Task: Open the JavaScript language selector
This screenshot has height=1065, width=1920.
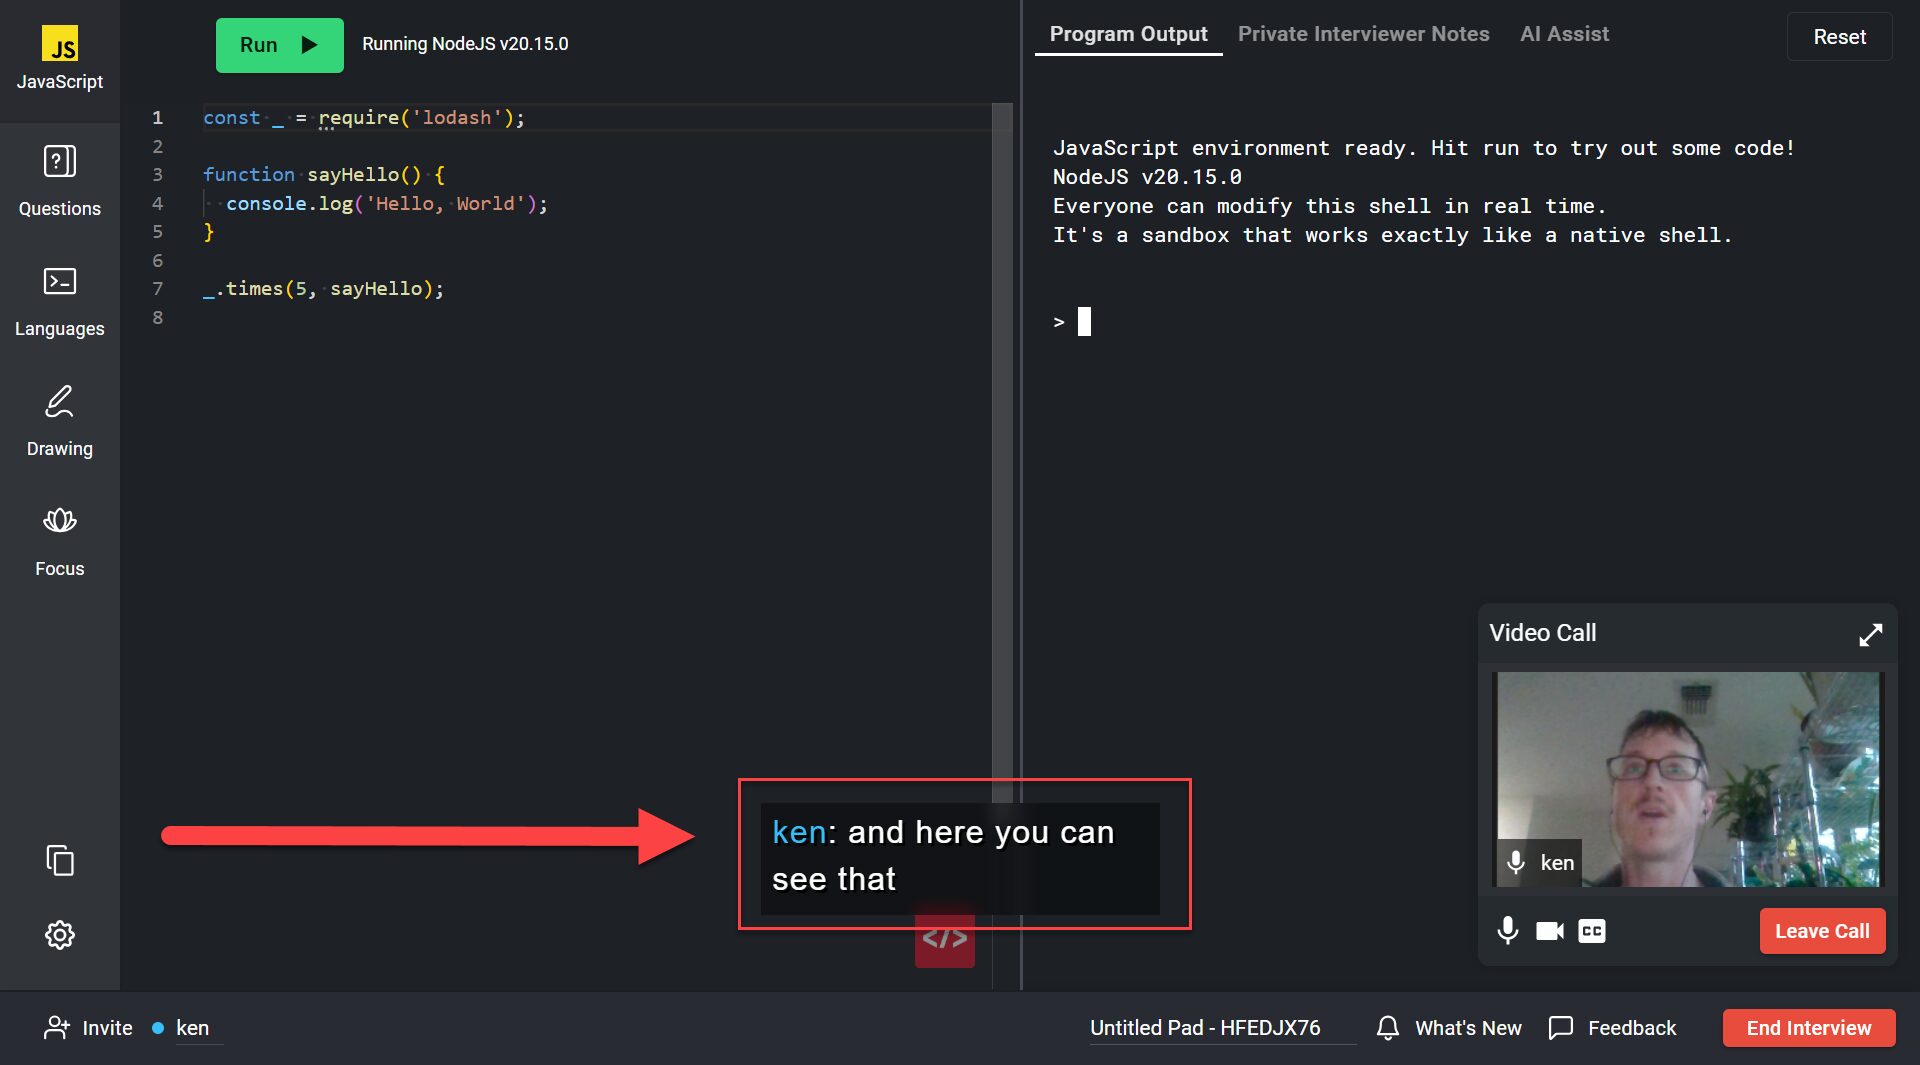Action: pyautogui.click(x=59, y=60)
